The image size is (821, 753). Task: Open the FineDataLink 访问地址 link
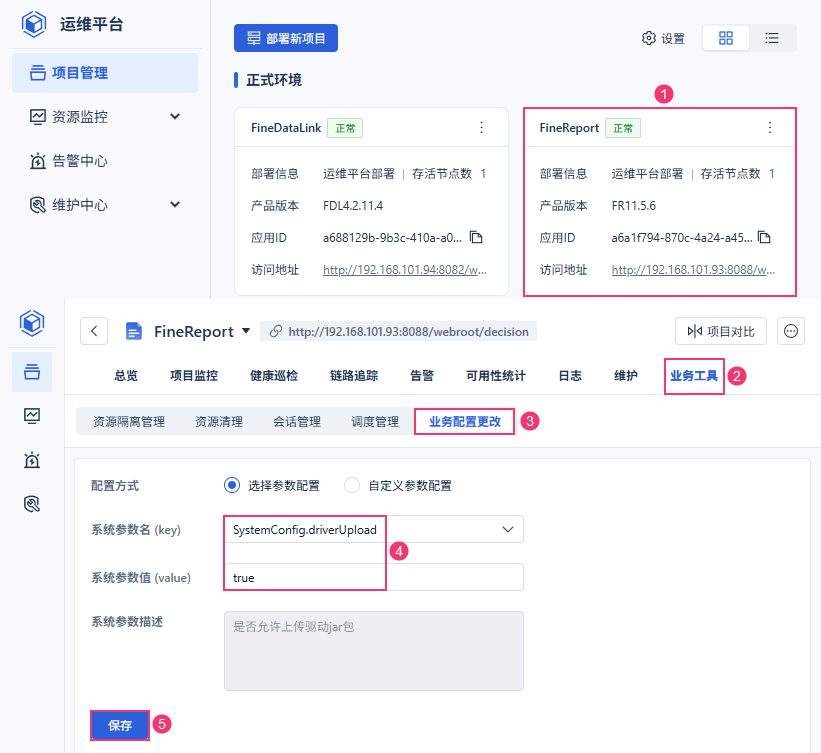point(405,270)
